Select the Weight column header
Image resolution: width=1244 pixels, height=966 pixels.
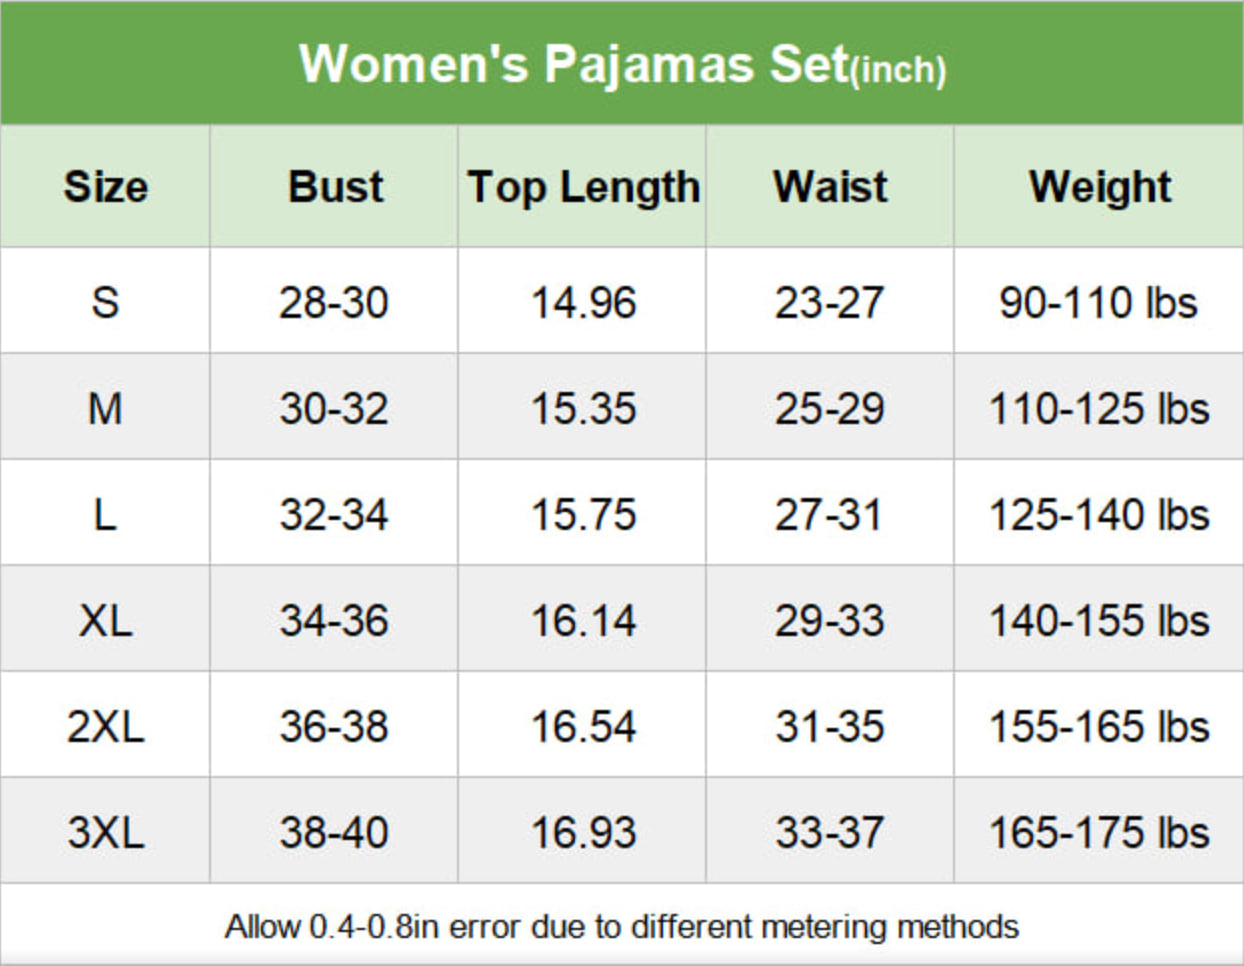click(x=1100, y=187)
